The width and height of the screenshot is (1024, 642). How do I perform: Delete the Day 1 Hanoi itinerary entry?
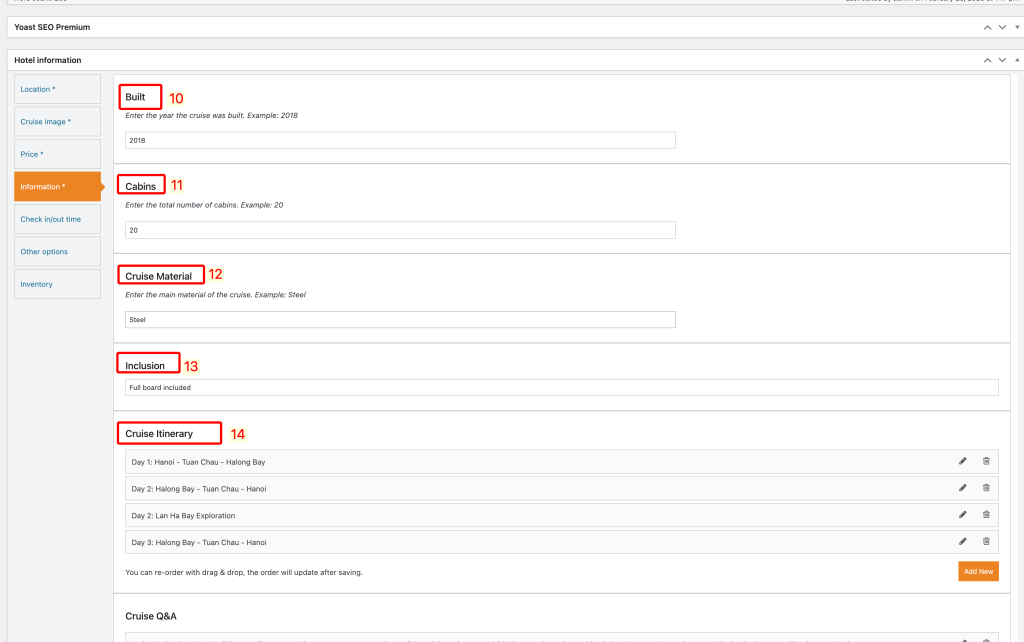[x=986, y=461]
